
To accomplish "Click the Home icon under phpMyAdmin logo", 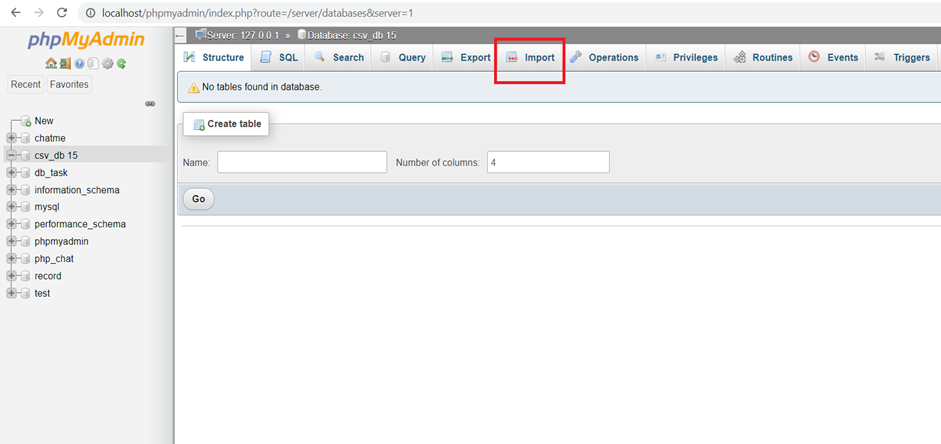I will tap(51, 63).
